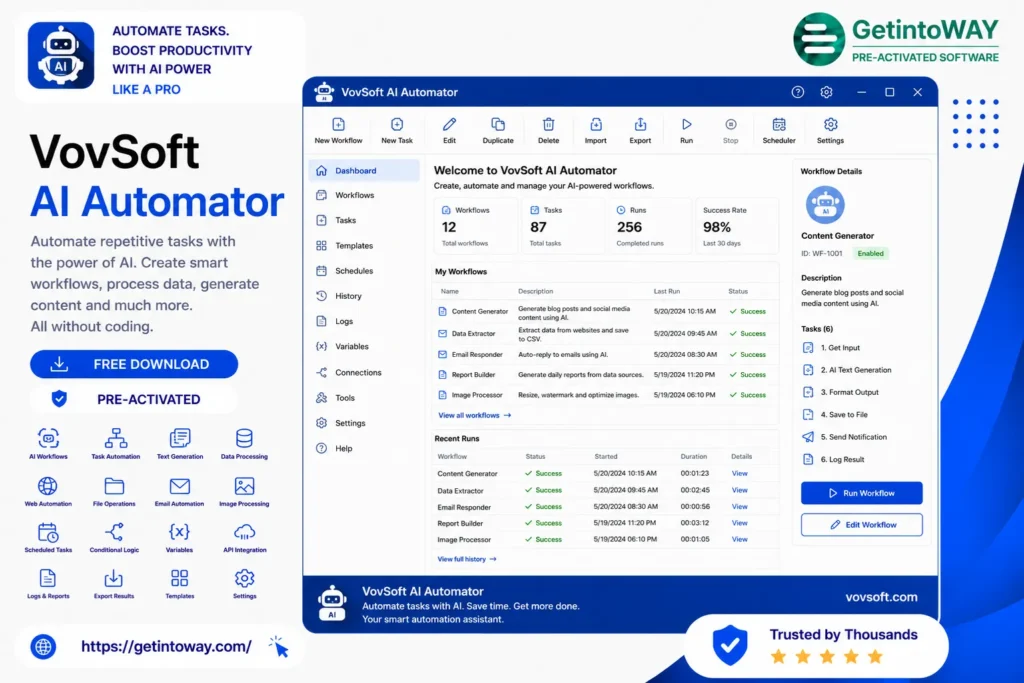Click the Stop icon in toolbar
The width and height of the screenshot is (1024, 683).
pyautogui.click(x=731, y=125)
